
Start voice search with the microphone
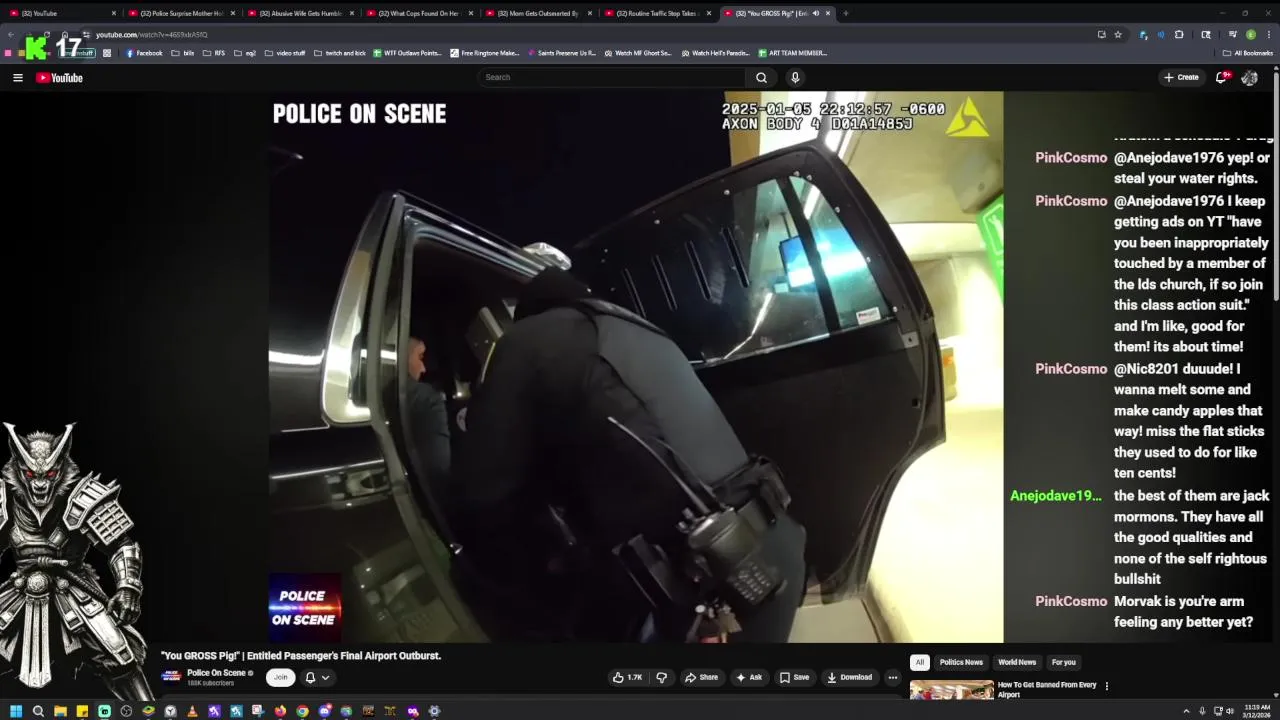pos(795,77)
